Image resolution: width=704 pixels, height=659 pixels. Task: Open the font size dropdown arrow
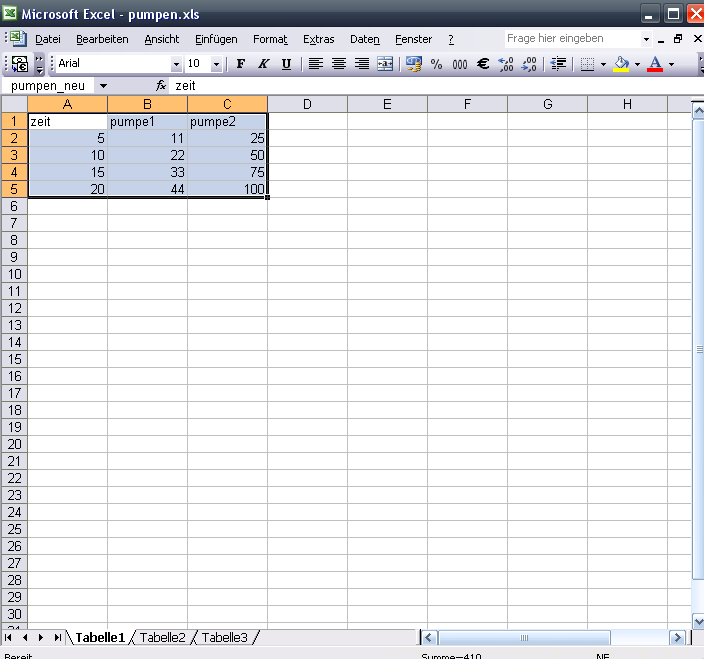click(x=216, y=64)
